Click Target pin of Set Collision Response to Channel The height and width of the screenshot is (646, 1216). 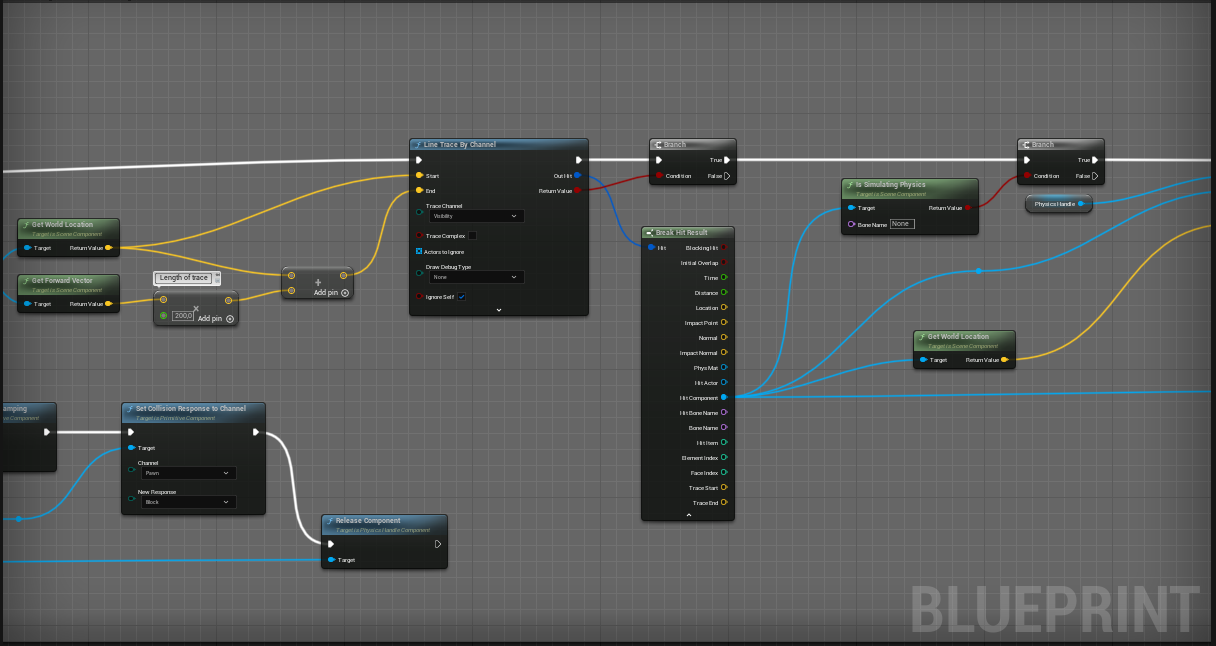[x=131, y=448]
